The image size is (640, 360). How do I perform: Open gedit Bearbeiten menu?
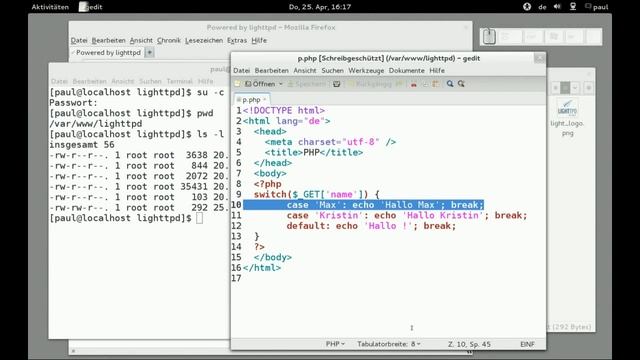271,71
